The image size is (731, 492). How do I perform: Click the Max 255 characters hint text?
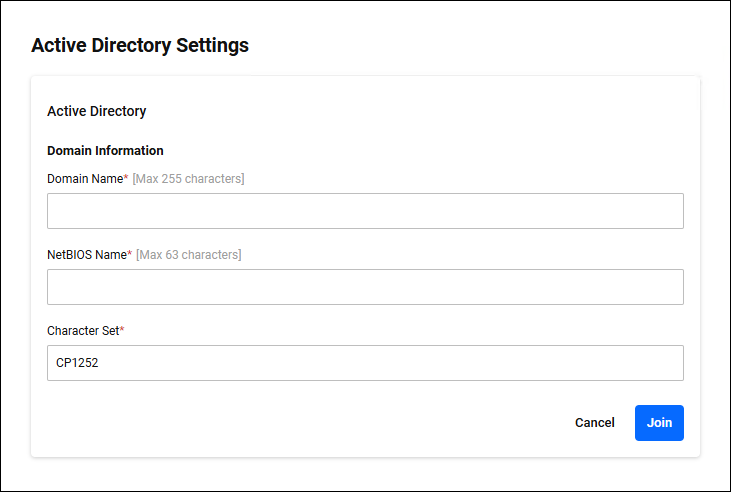[x=188, y=179]
